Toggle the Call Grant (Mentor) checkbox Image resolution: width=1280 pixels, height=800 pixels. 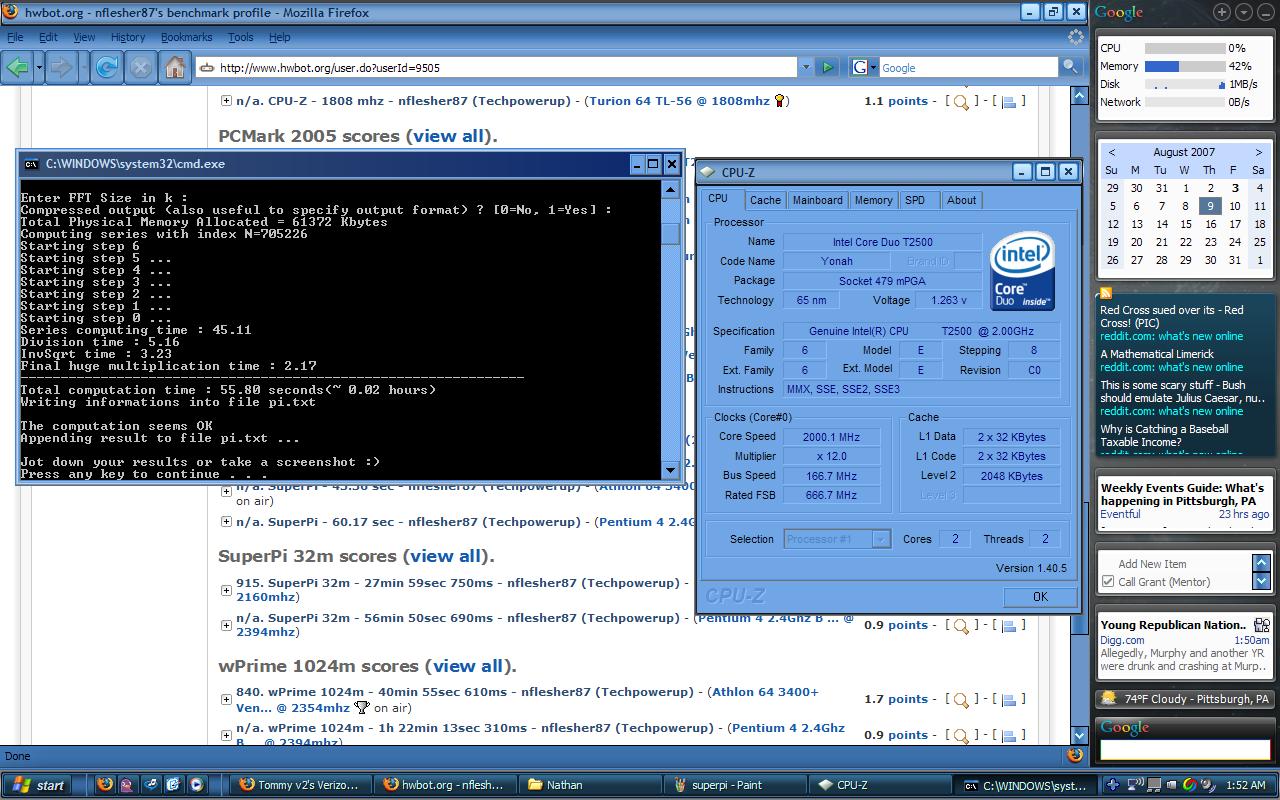coord(1108,582)
